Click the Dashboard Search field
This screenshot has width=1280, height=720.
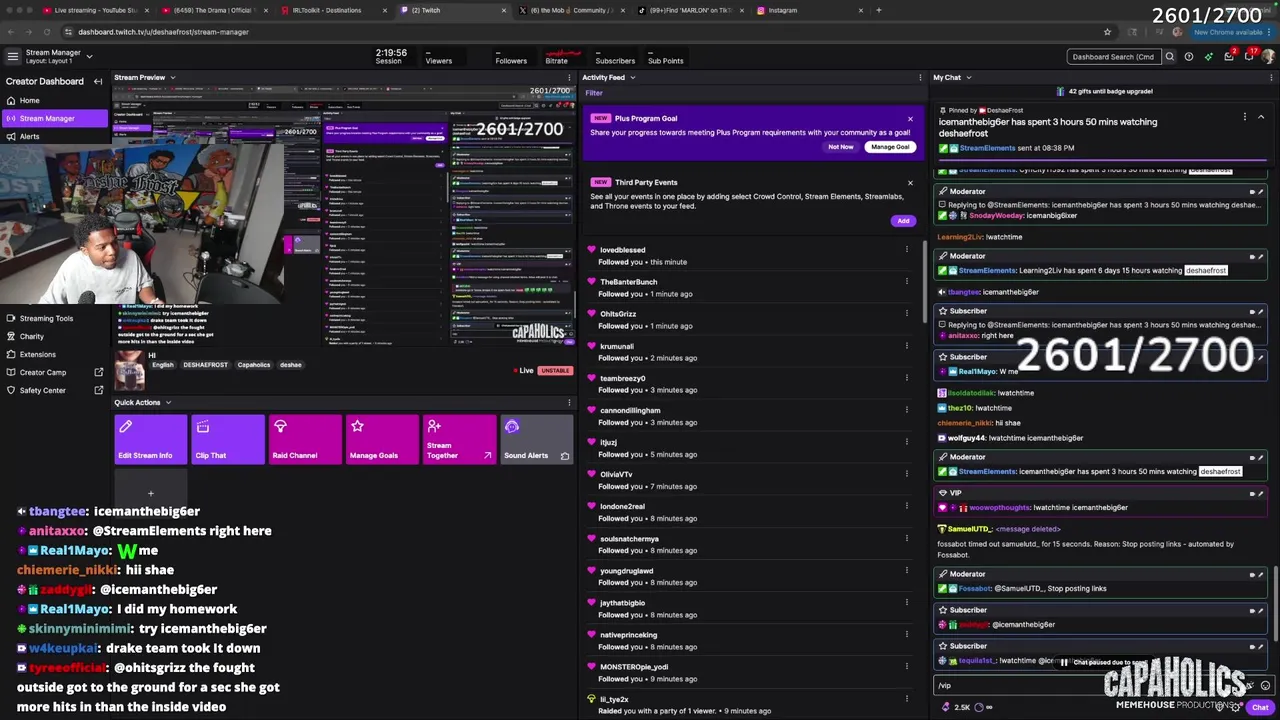[x=1112, y=57]
